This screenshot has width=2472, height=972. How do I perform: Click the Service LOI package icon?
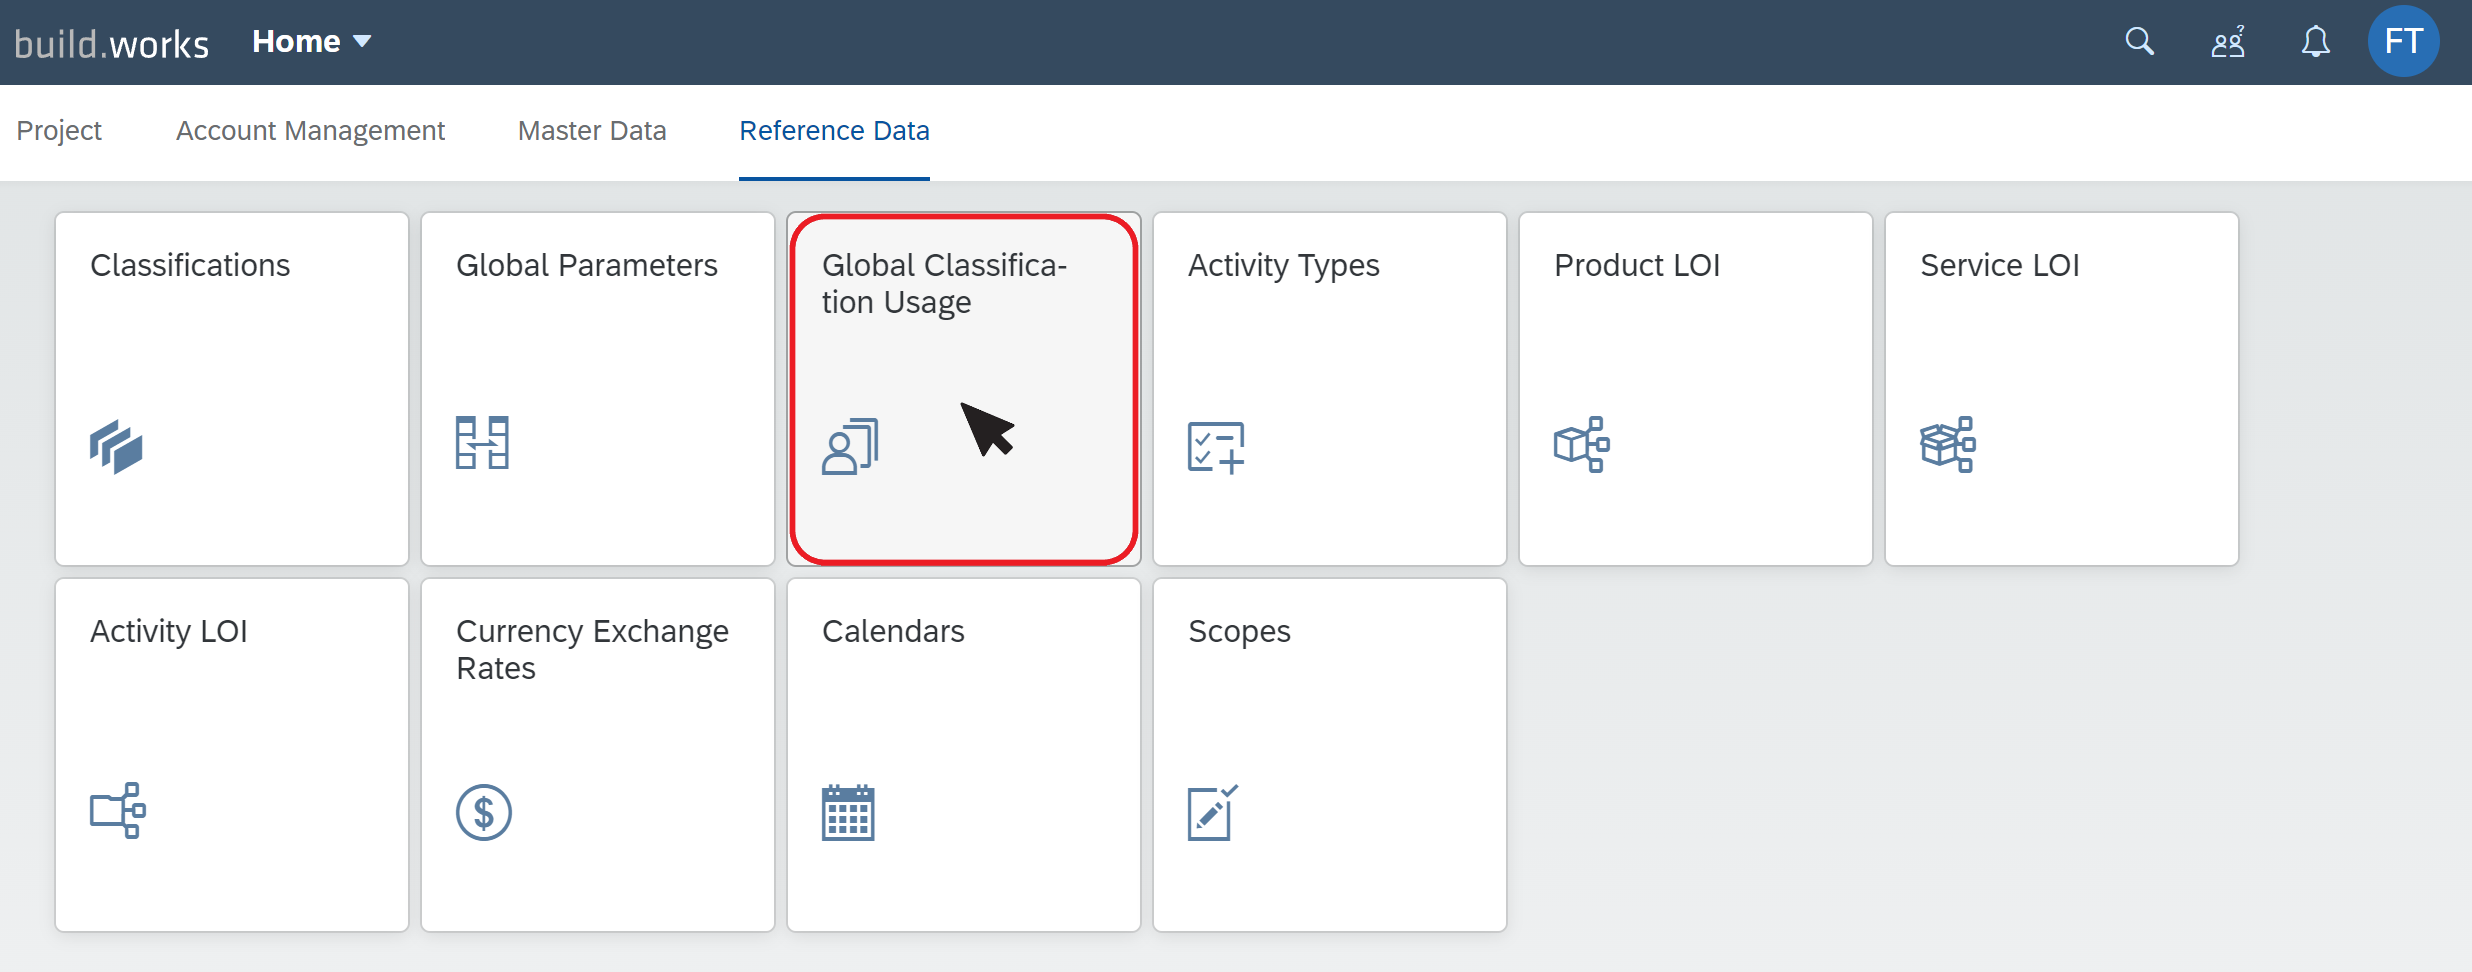coord(1946,443)
